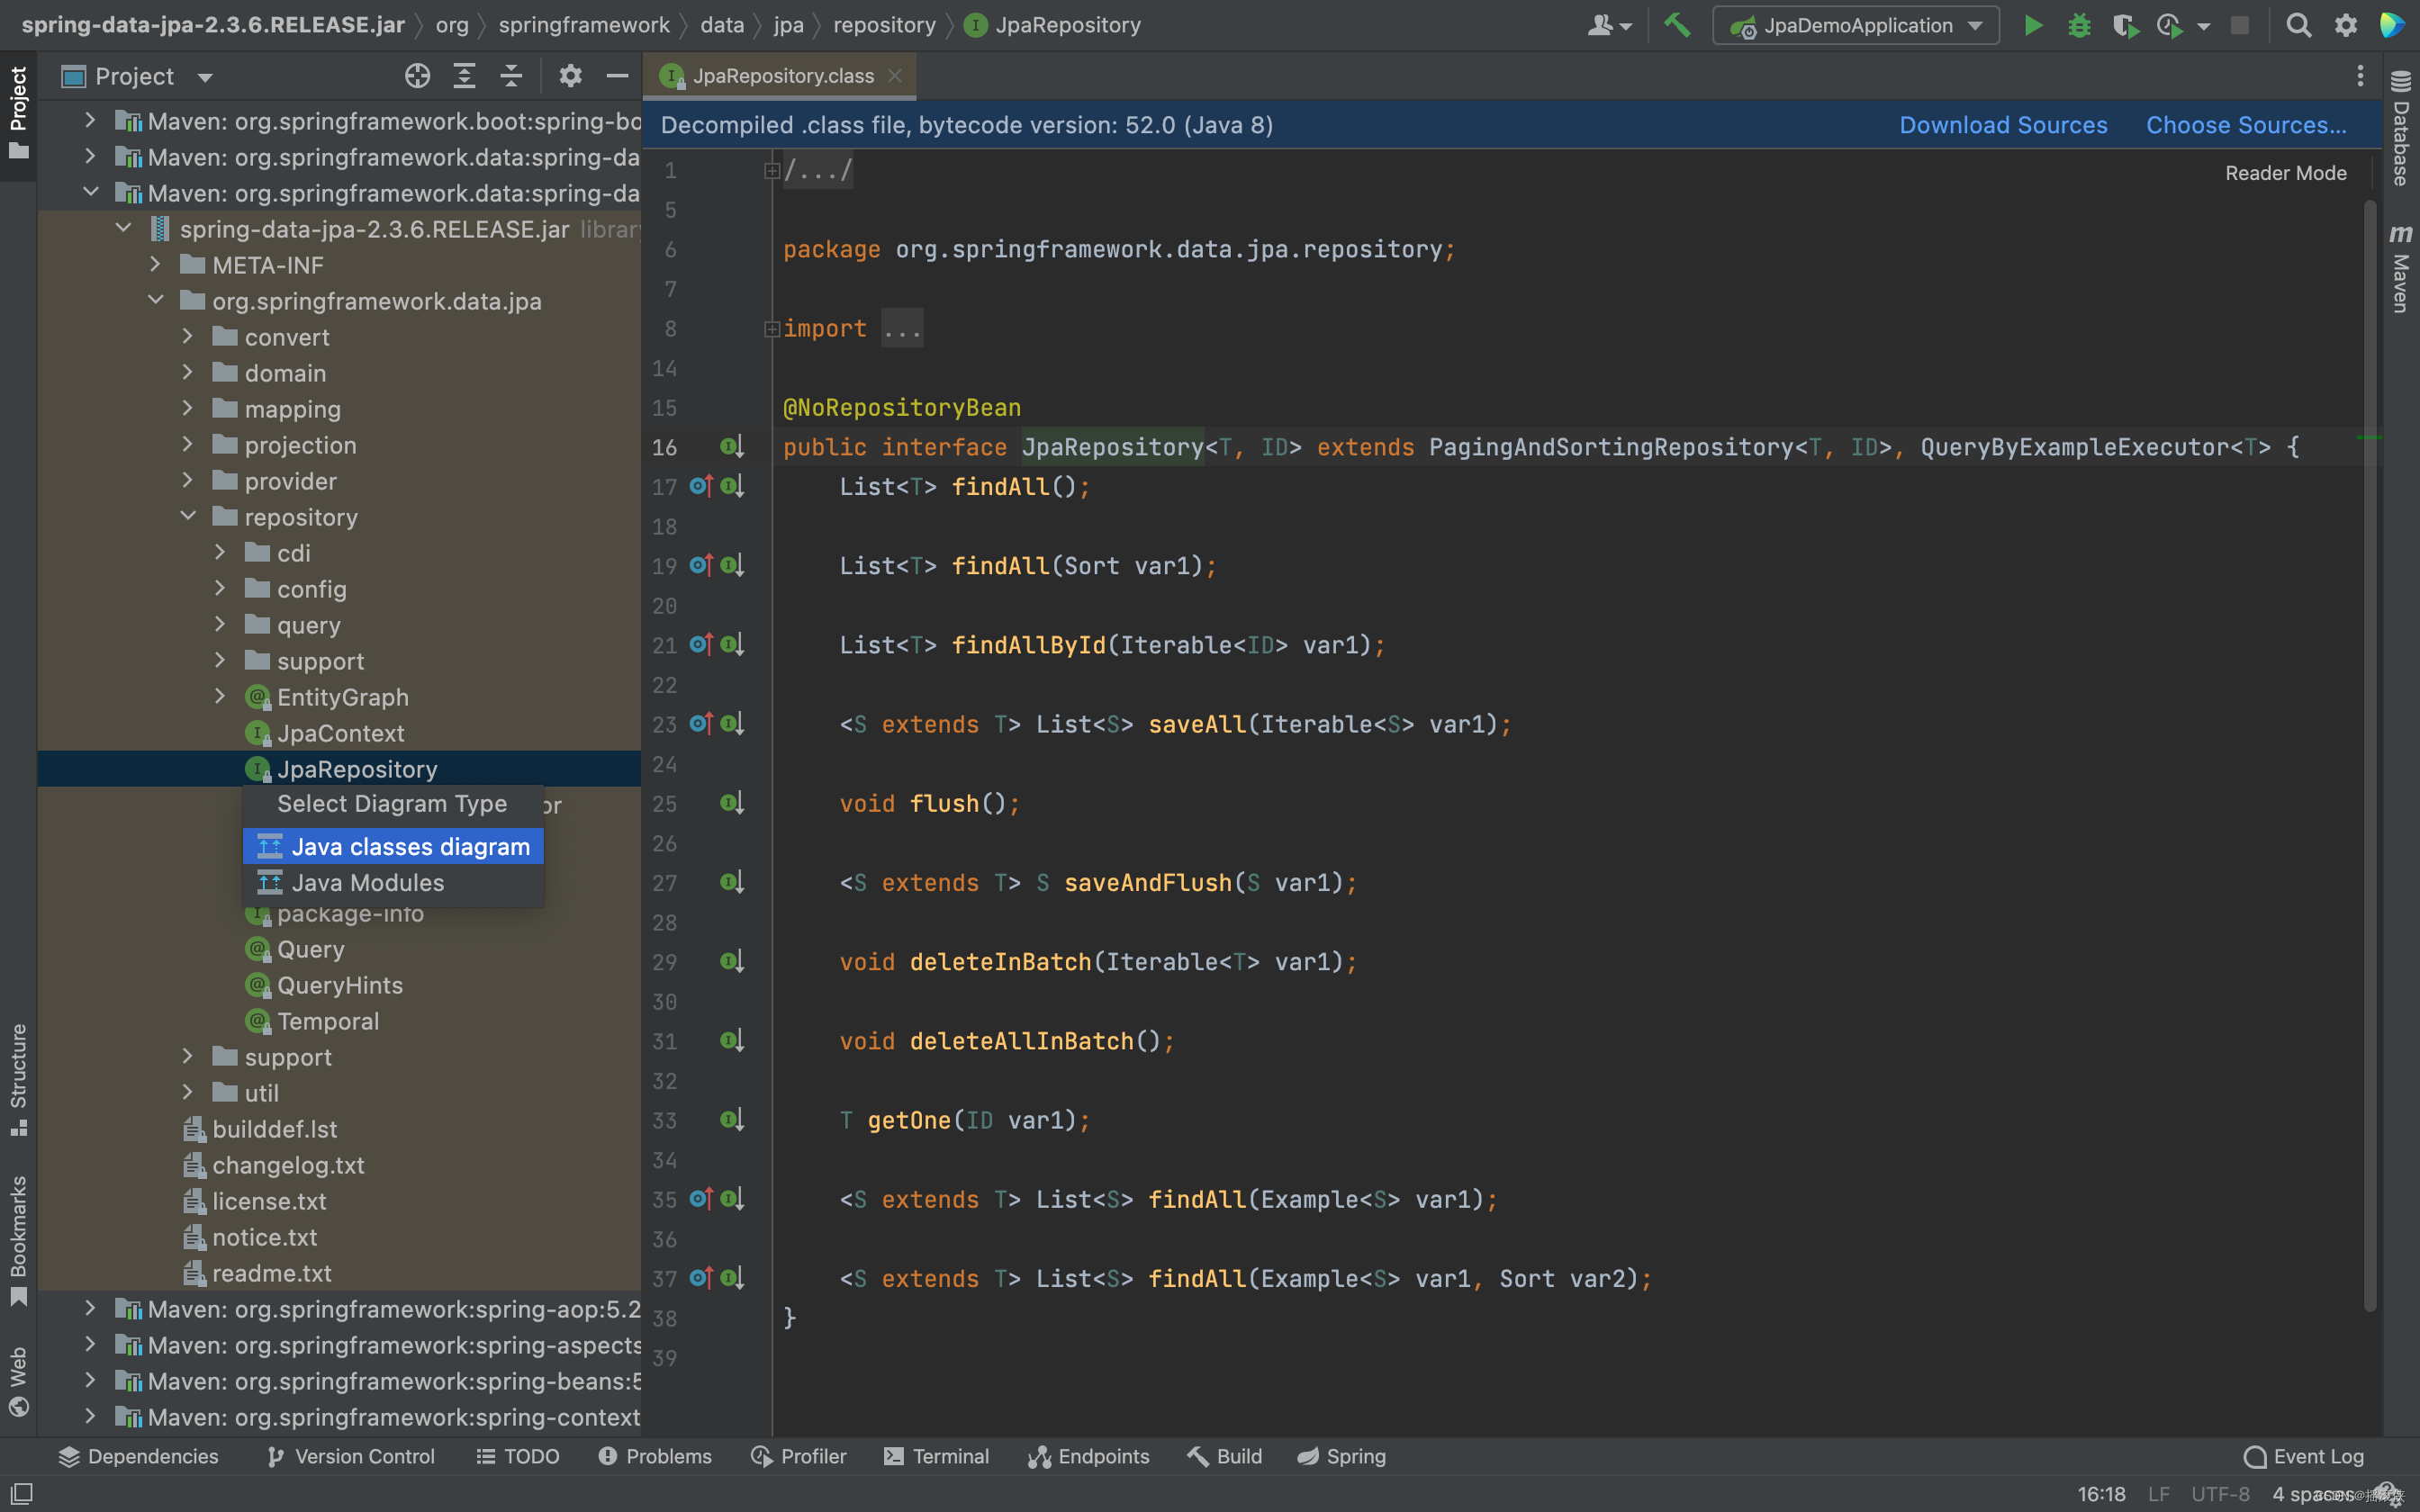
Task: Click the editor vertical scrollbar
Action: tap(2369, 755)
